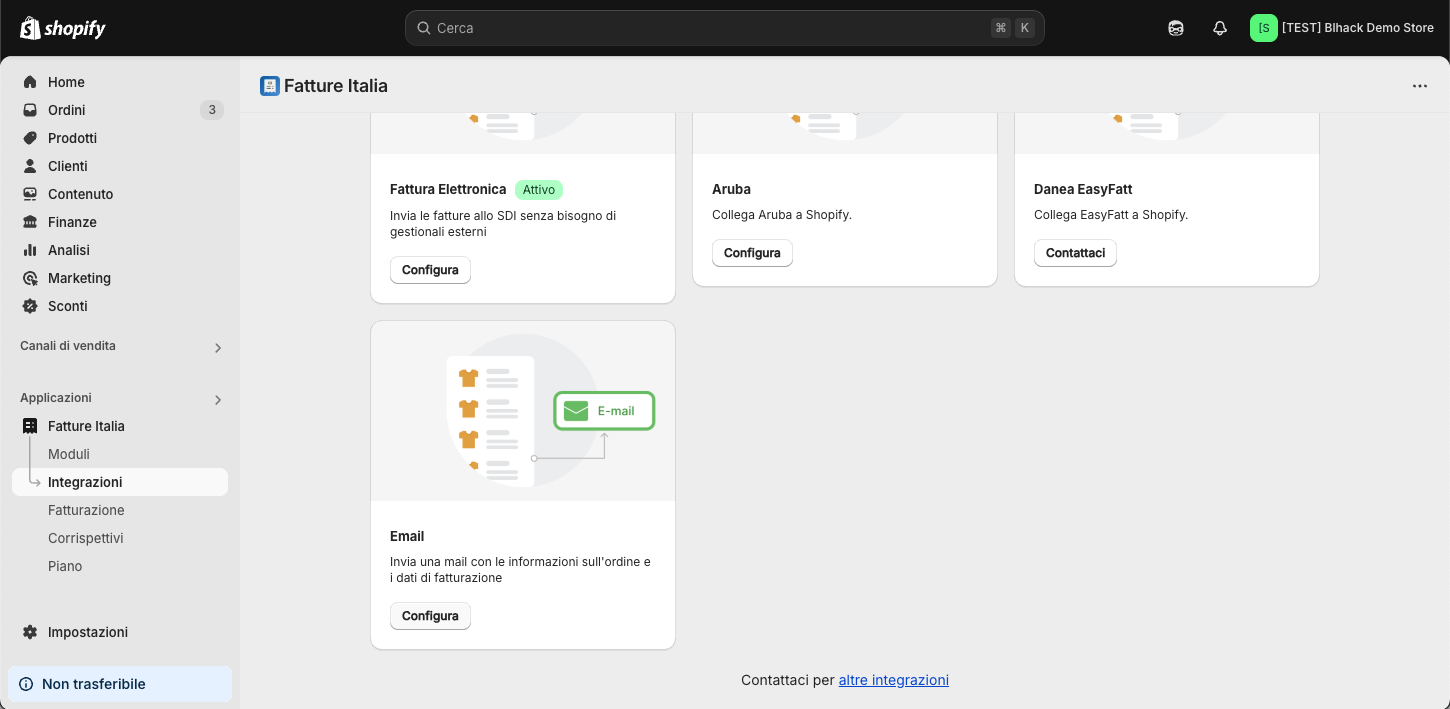Expand Canali di vendita section
The width and height of the screenshot is (1450, 709).
(x=218, y=348)
